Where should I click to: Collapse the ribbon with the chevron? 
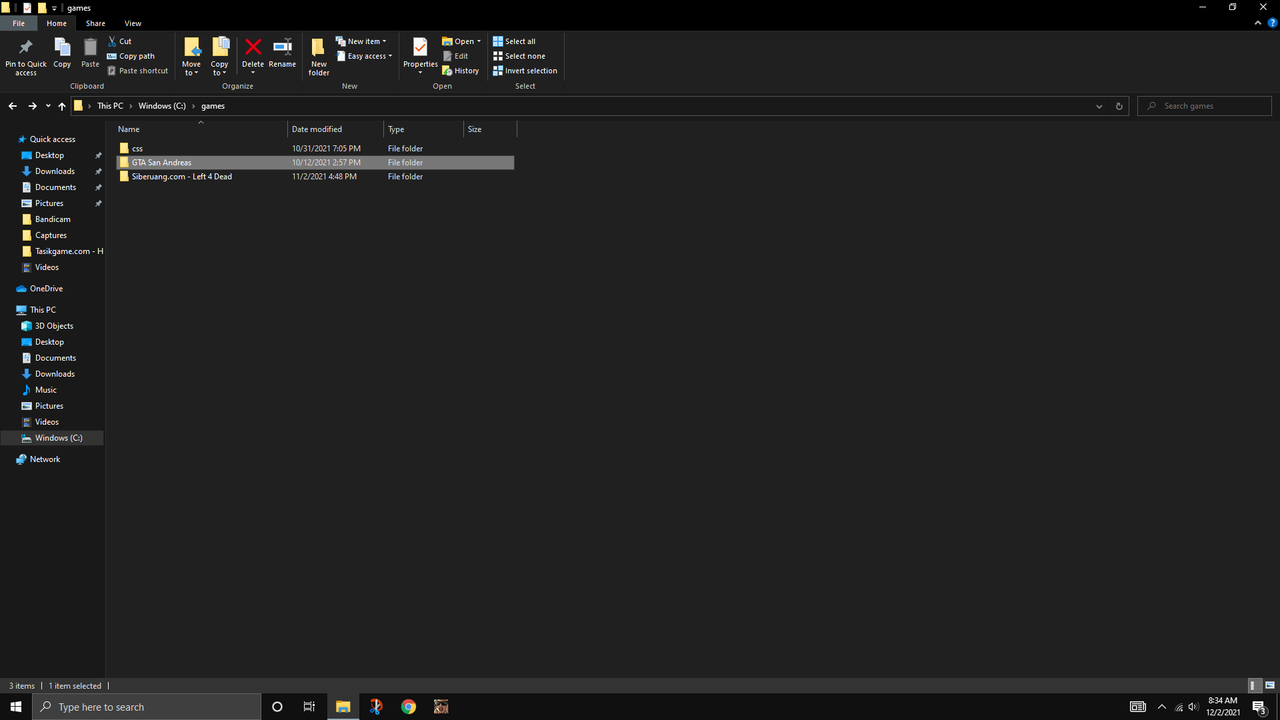click(x=1258, y=23)
